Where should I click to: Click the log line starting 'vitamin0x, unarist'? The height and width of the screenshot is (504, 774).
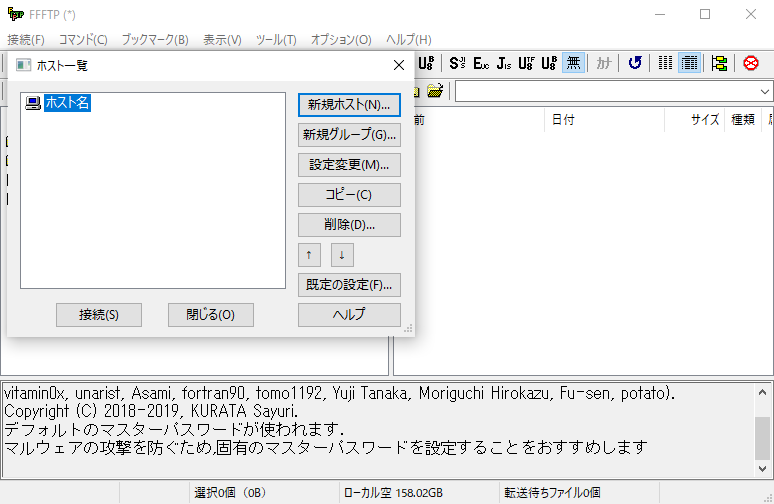339,393
